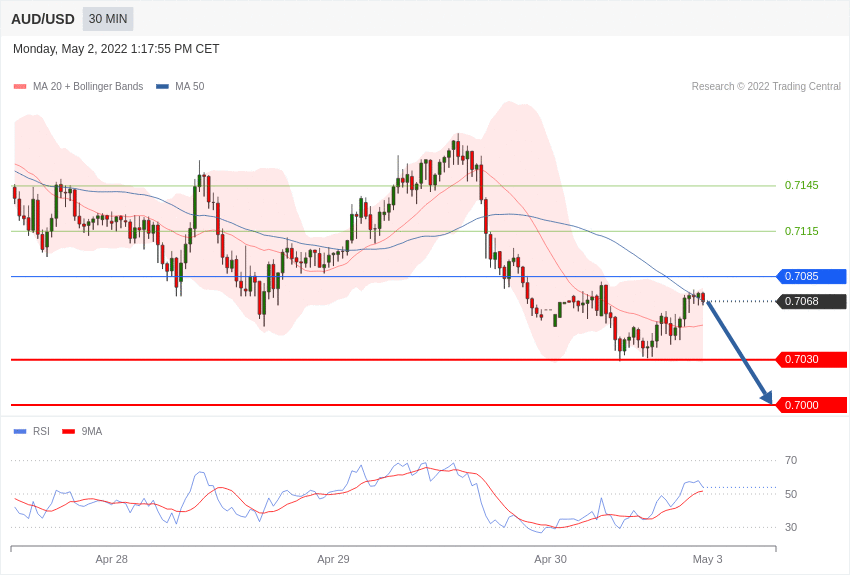
Task: Click the RSI 50 axis label
Action: pos(791,494)
